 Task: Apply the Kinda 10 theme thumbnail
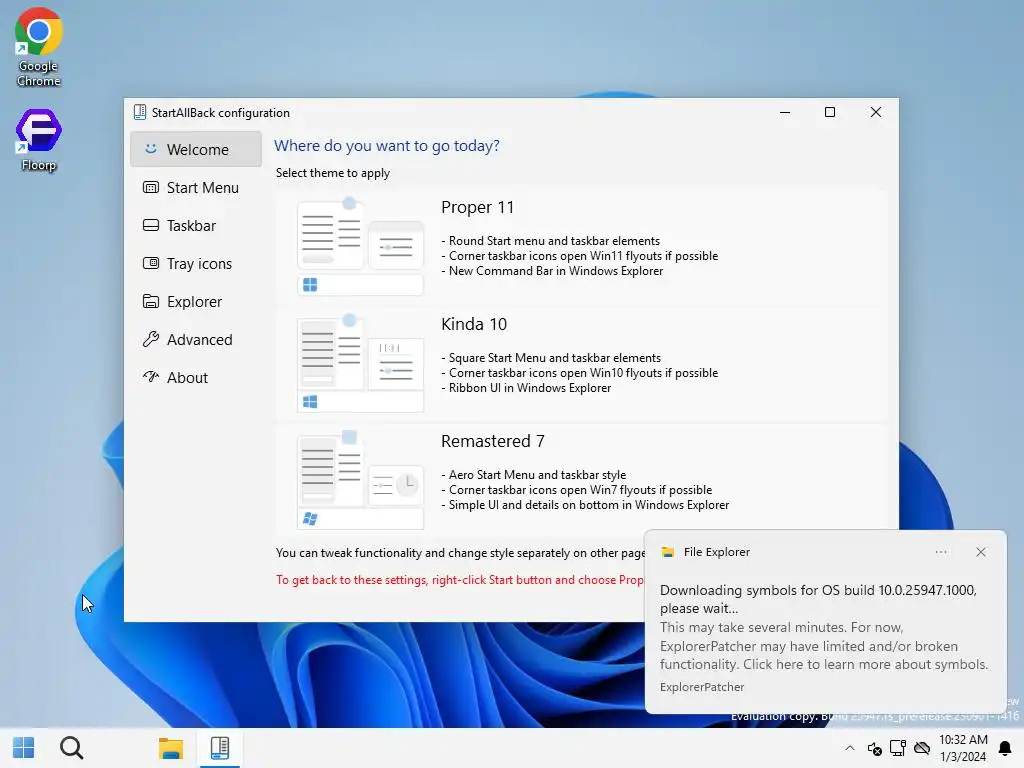click(x=360, y=364)
